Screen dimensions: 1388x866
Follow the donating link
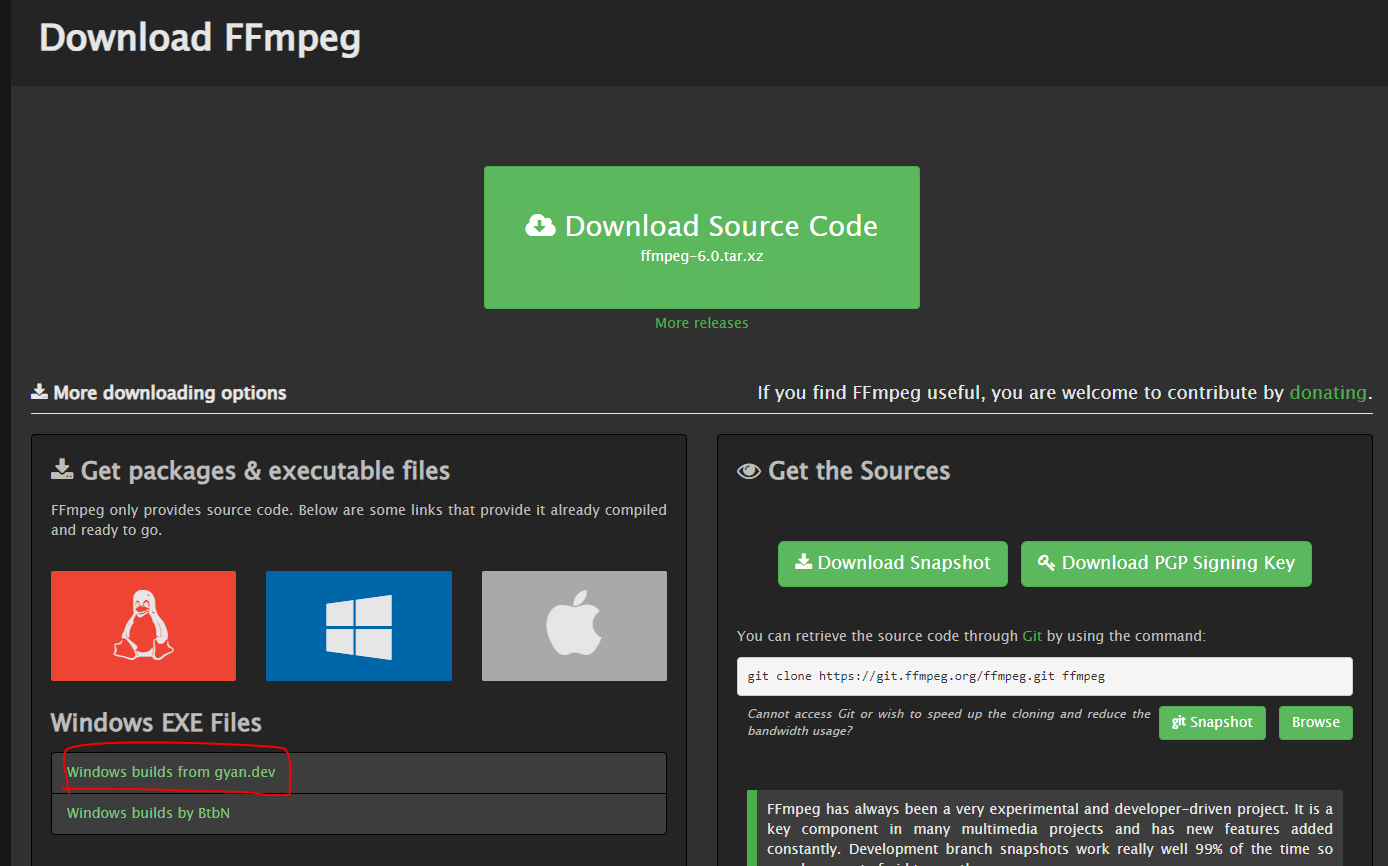point(1328,392)
